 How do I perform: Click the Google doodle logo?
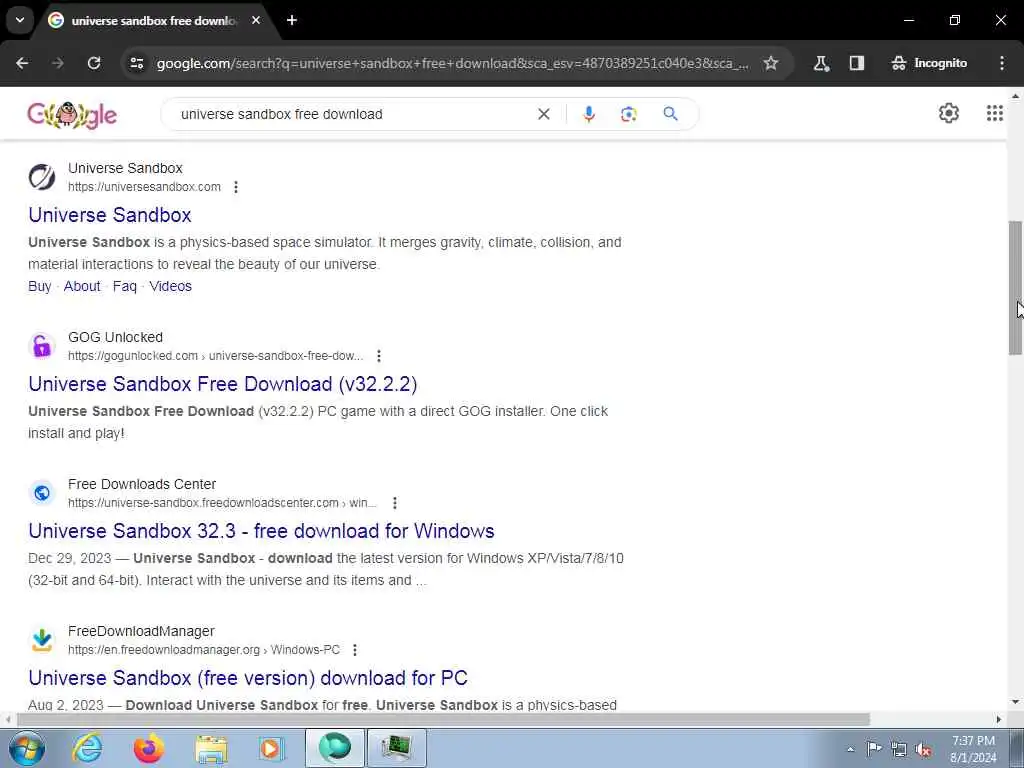point(72,115)
